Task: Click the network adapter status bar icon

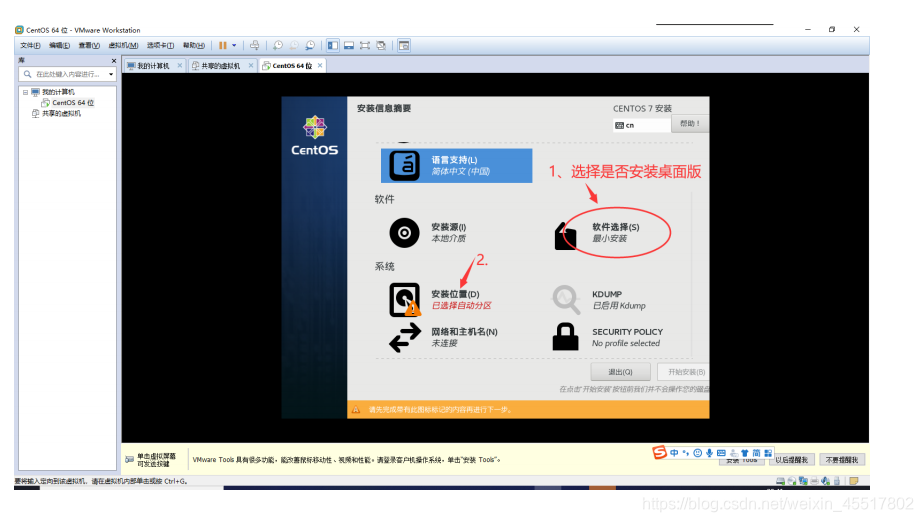Action: tap(803, 481)
